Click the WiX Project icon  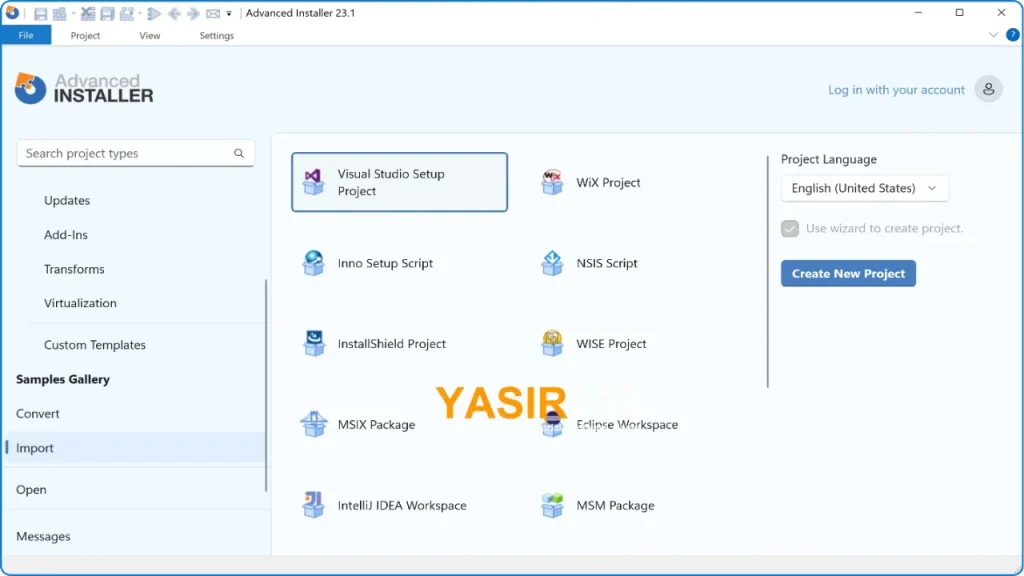coord(552,182)
